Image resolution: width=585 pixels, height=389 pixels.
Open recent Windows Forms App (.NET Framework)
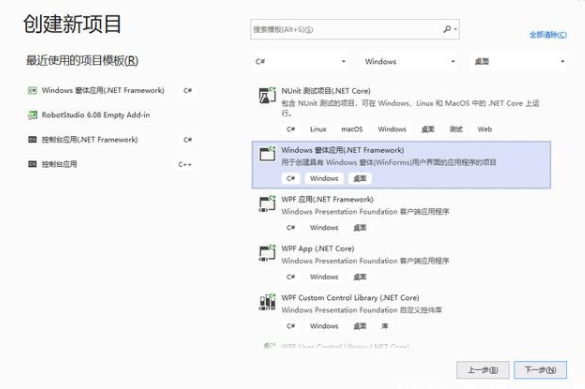(x=112, y=90)
